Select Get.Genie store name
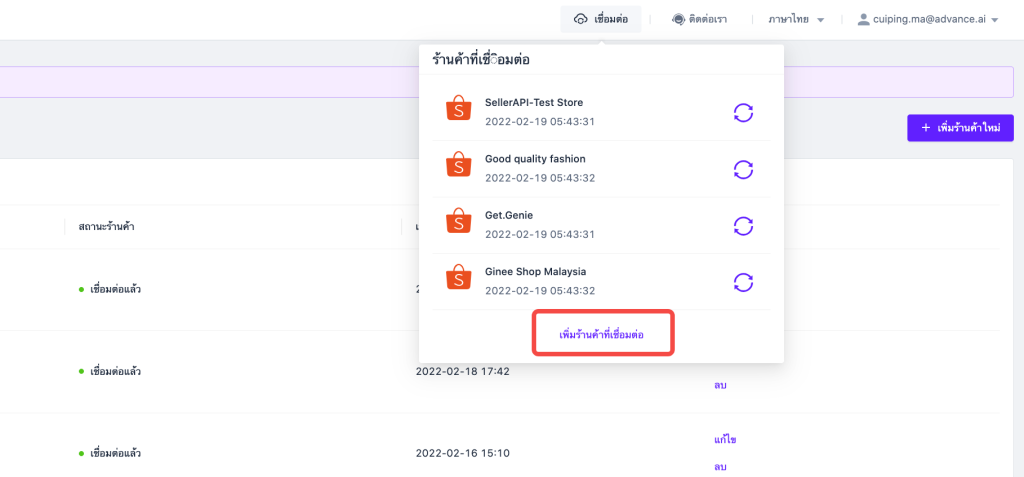 point(509,215)
